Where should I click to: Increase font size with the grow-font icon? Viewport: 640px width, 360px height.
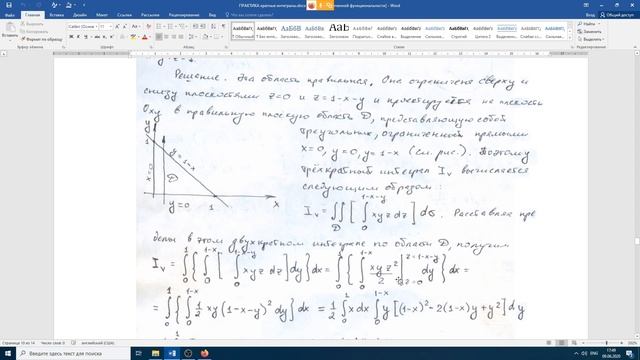[x=117, y=27]
